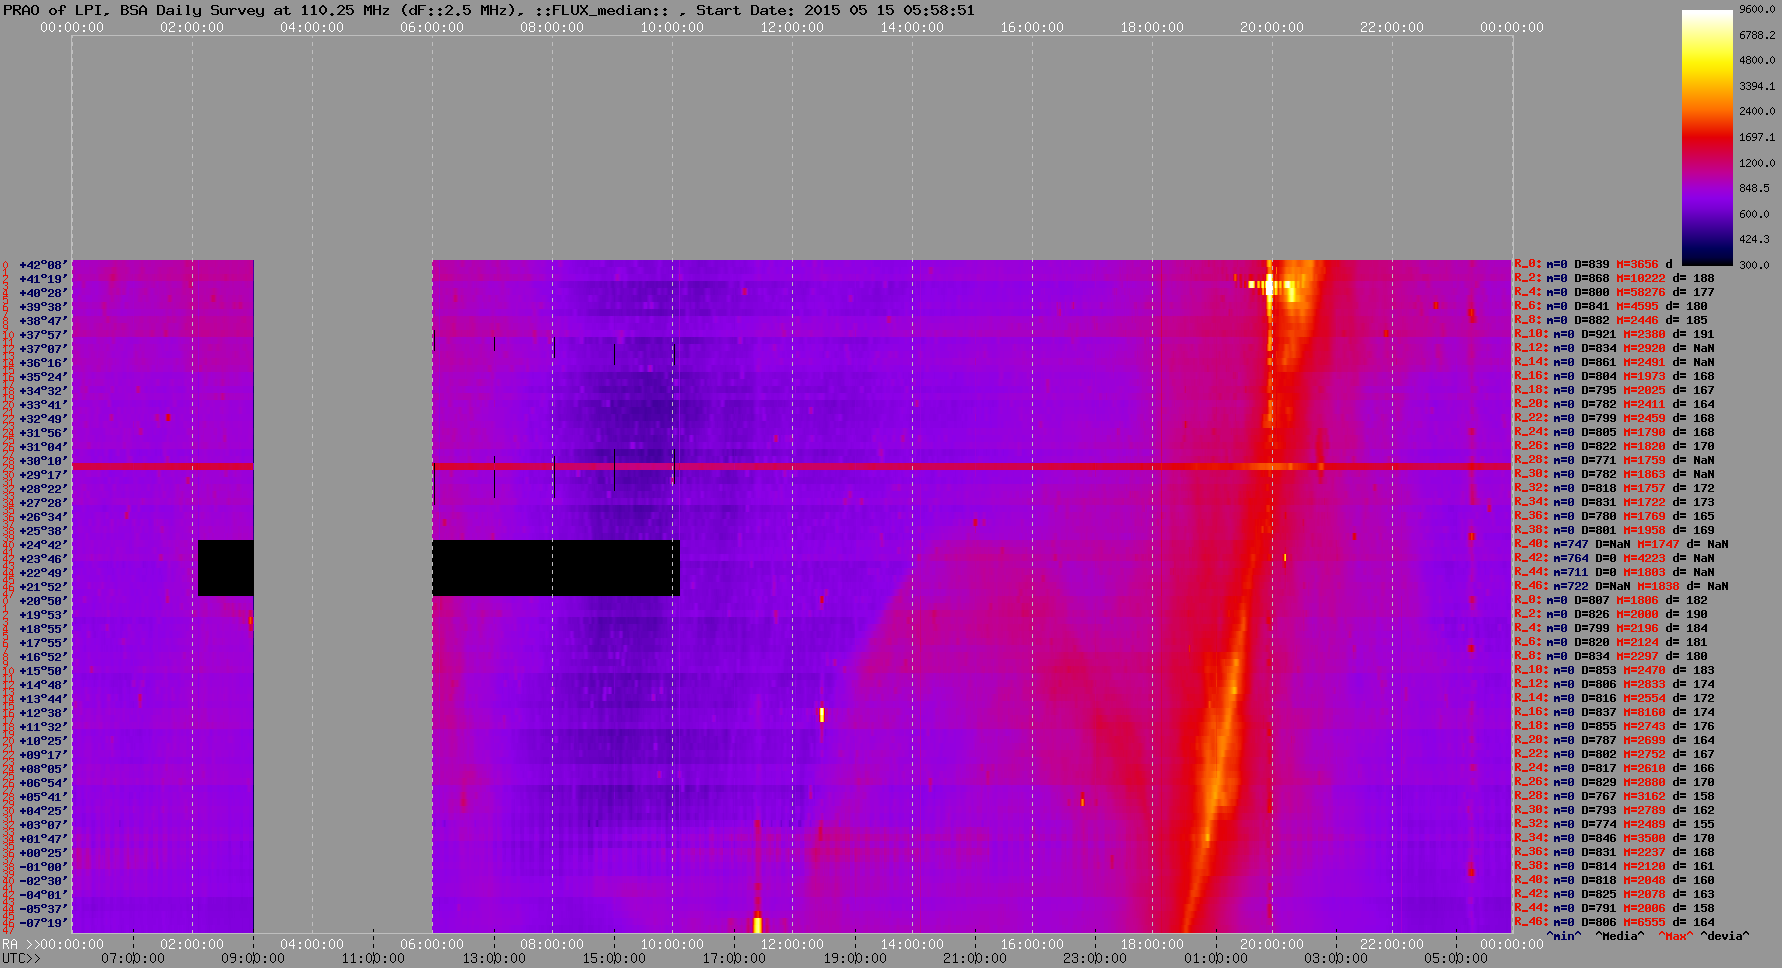Click the wide black masked block after 06:00
The width and height of the screenshot is (1782, 968).
click(556, 568)
